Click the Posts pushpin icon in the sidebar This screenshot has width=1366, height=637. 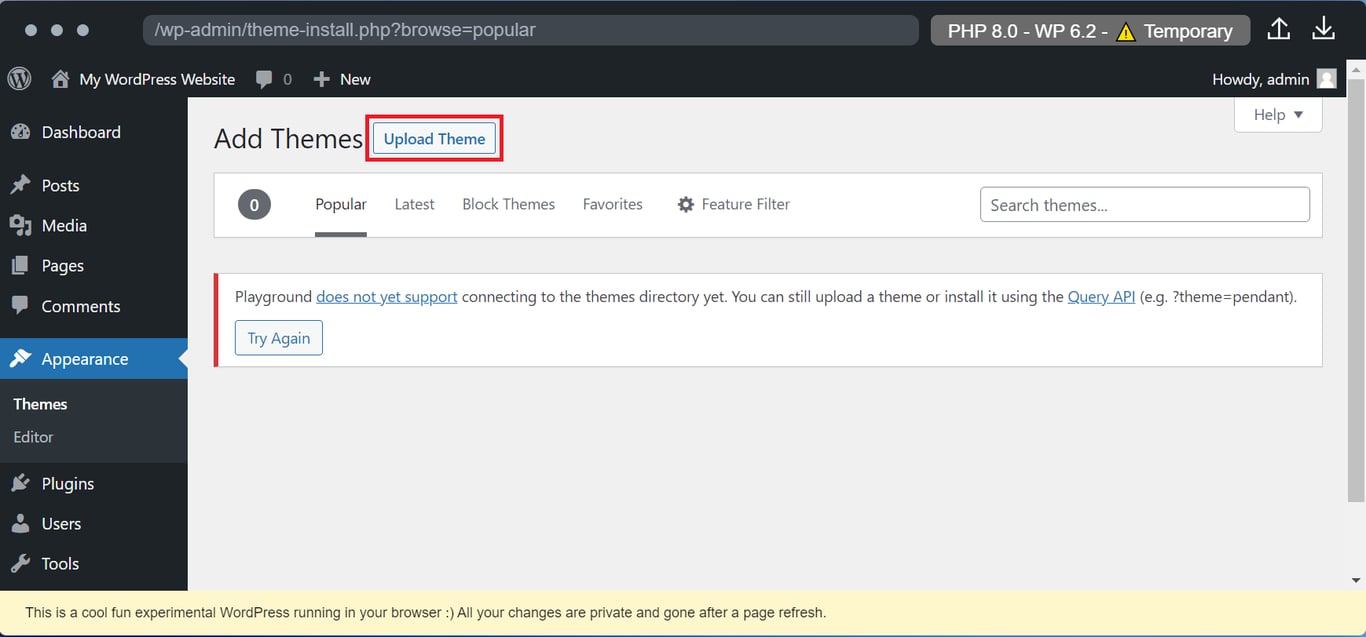click(x=23, y=185)
